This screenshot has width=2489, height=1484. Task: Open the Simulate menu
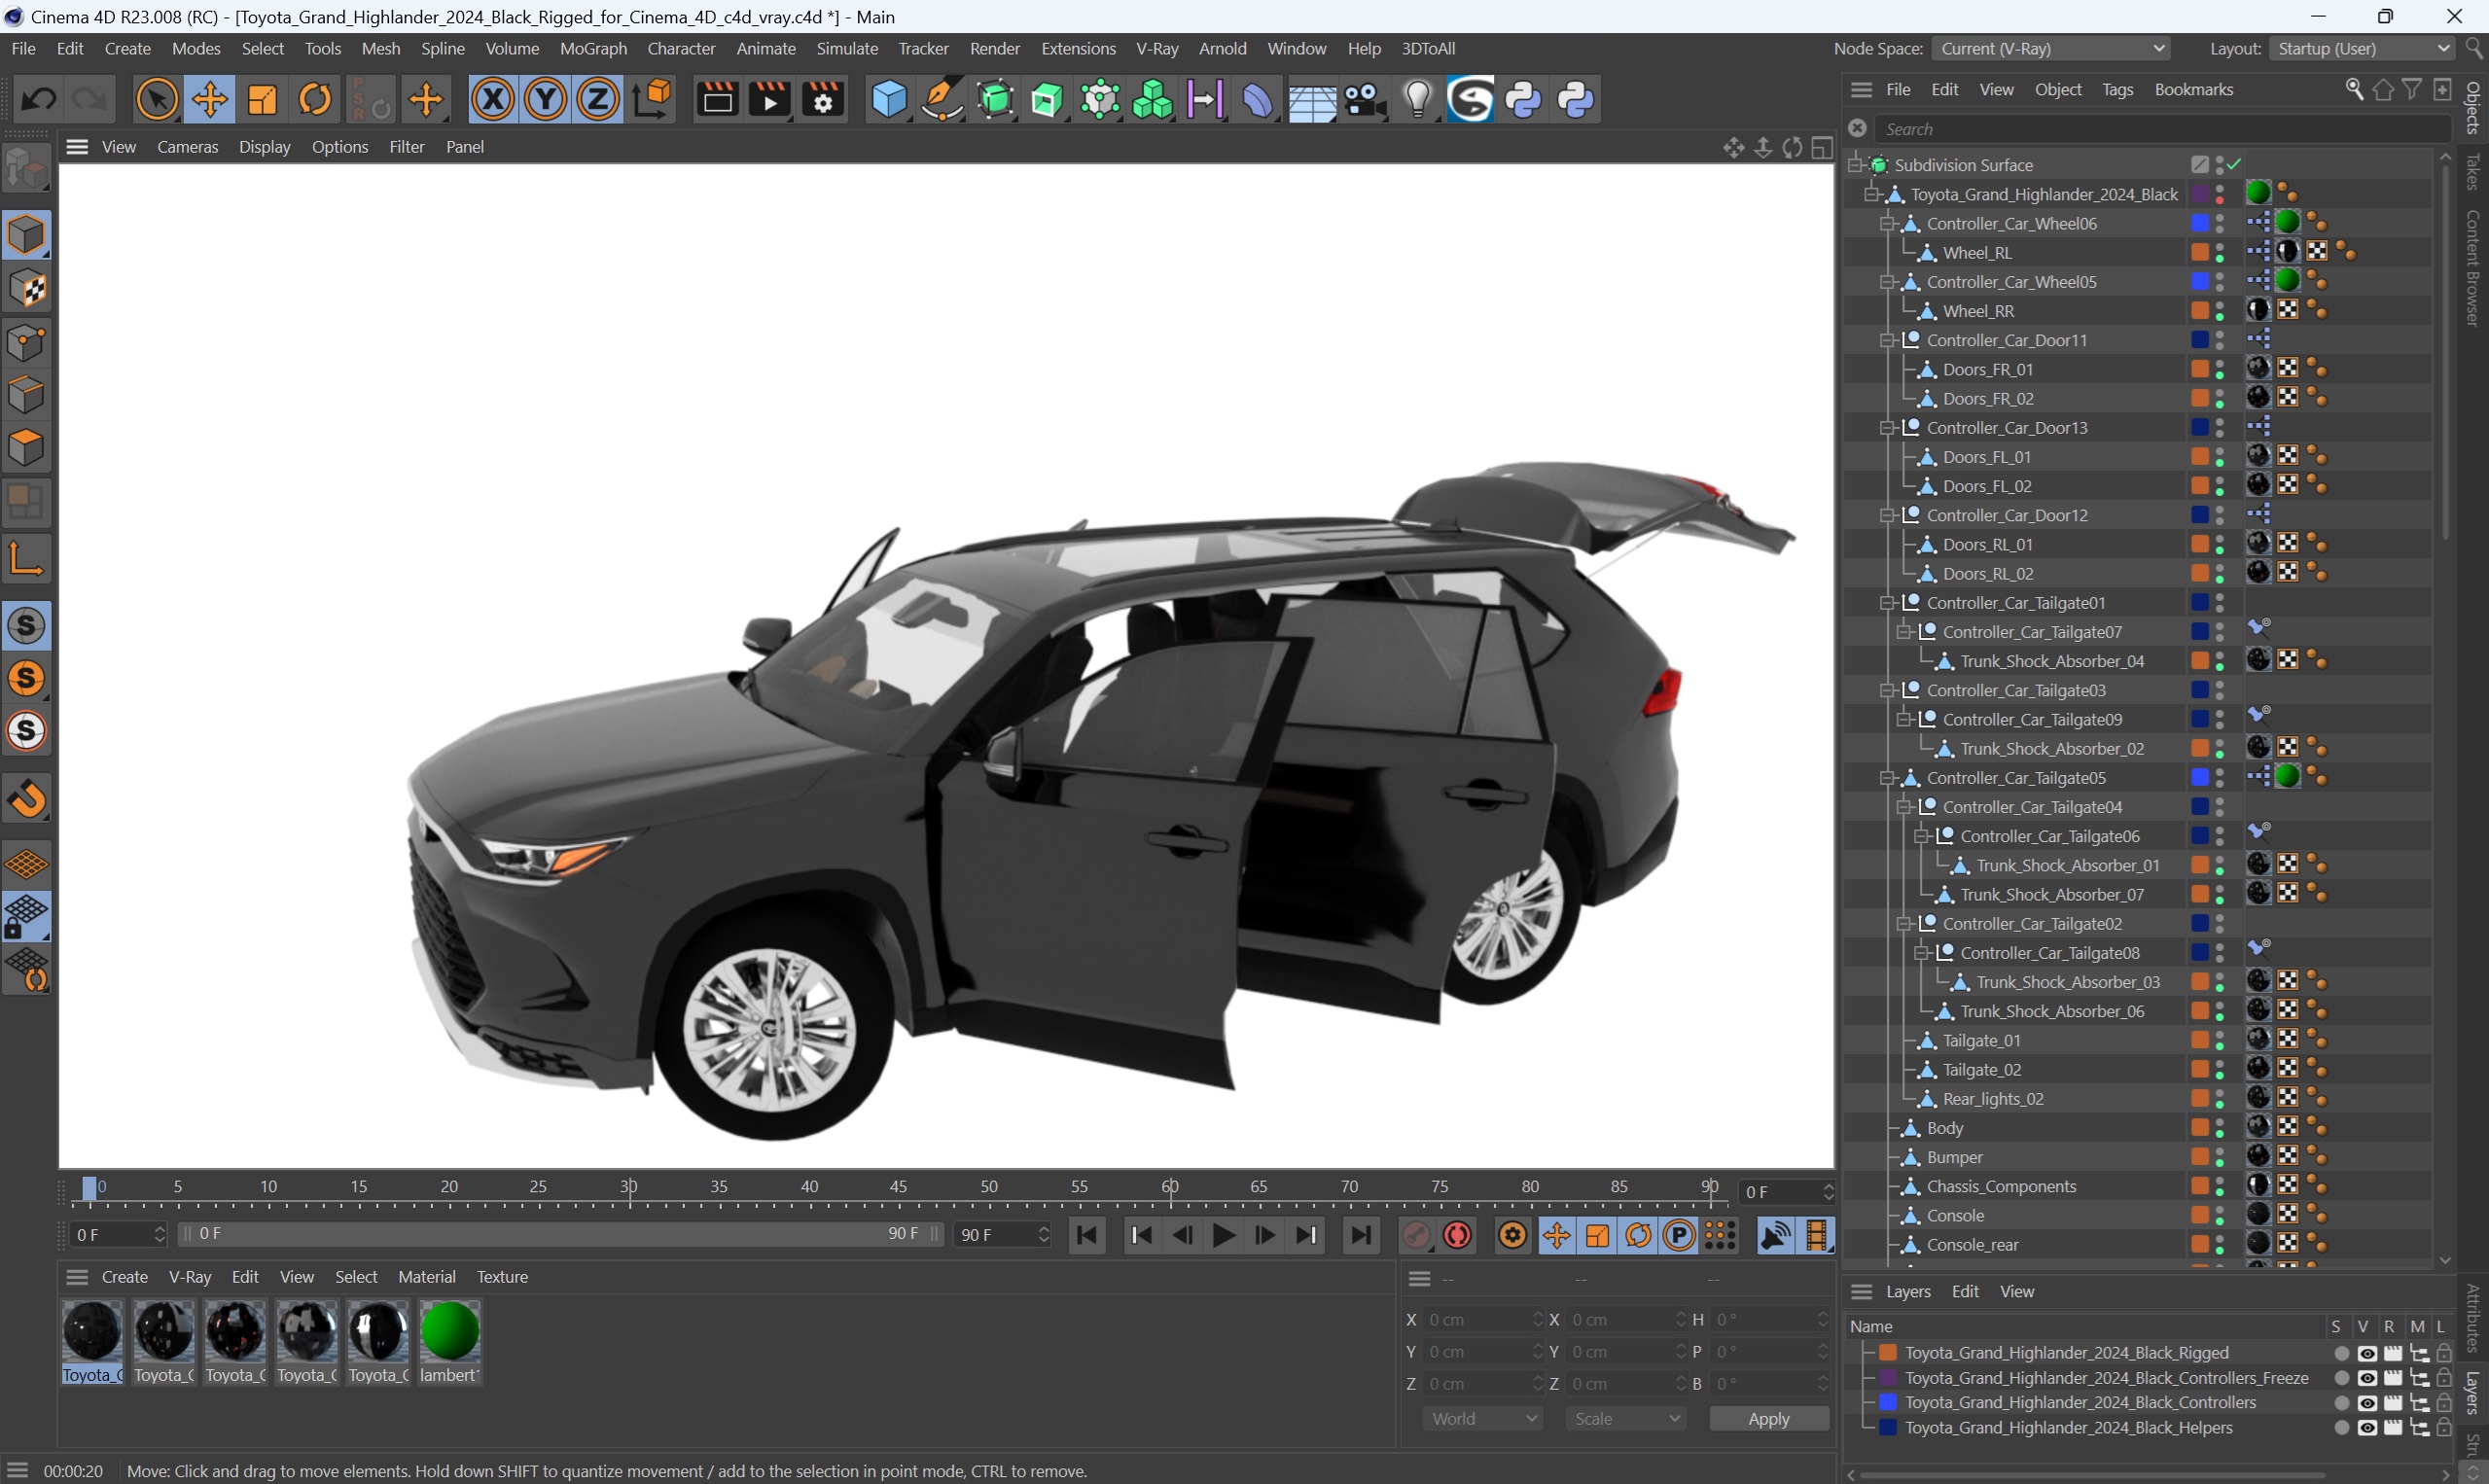click(847, 49)
